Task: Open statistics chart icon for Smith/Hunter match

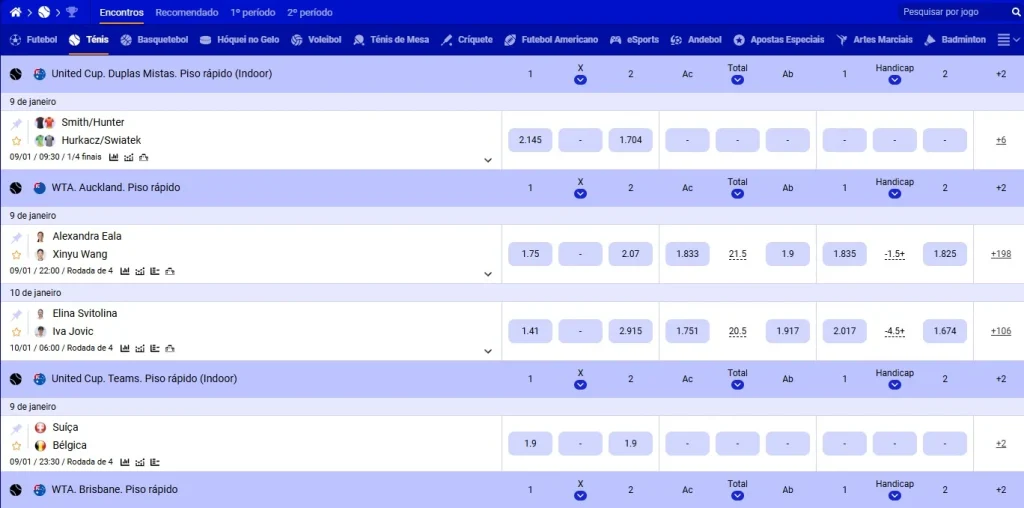Action: click(x=114, y=157)
